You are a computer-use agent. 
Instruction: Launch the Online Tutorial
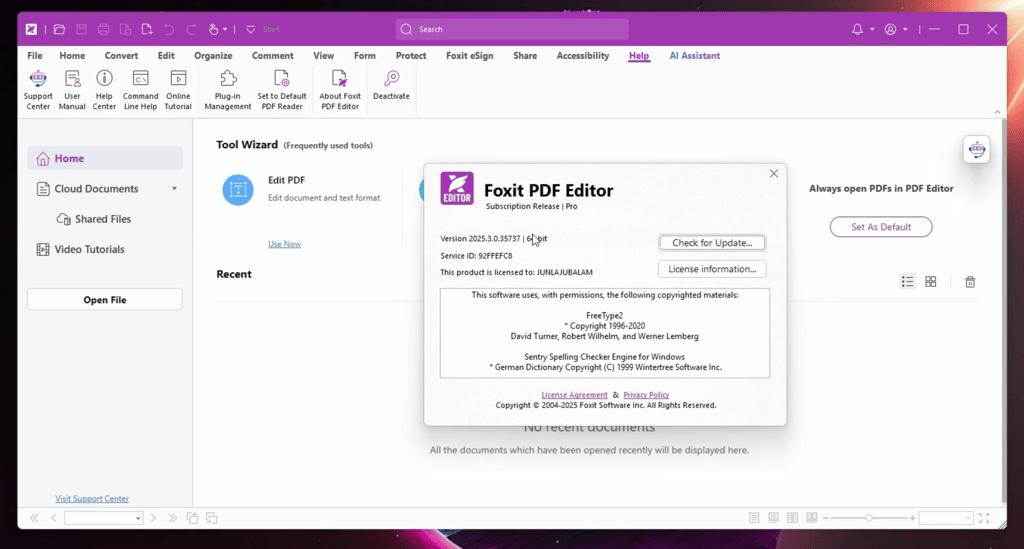point(178,90)
